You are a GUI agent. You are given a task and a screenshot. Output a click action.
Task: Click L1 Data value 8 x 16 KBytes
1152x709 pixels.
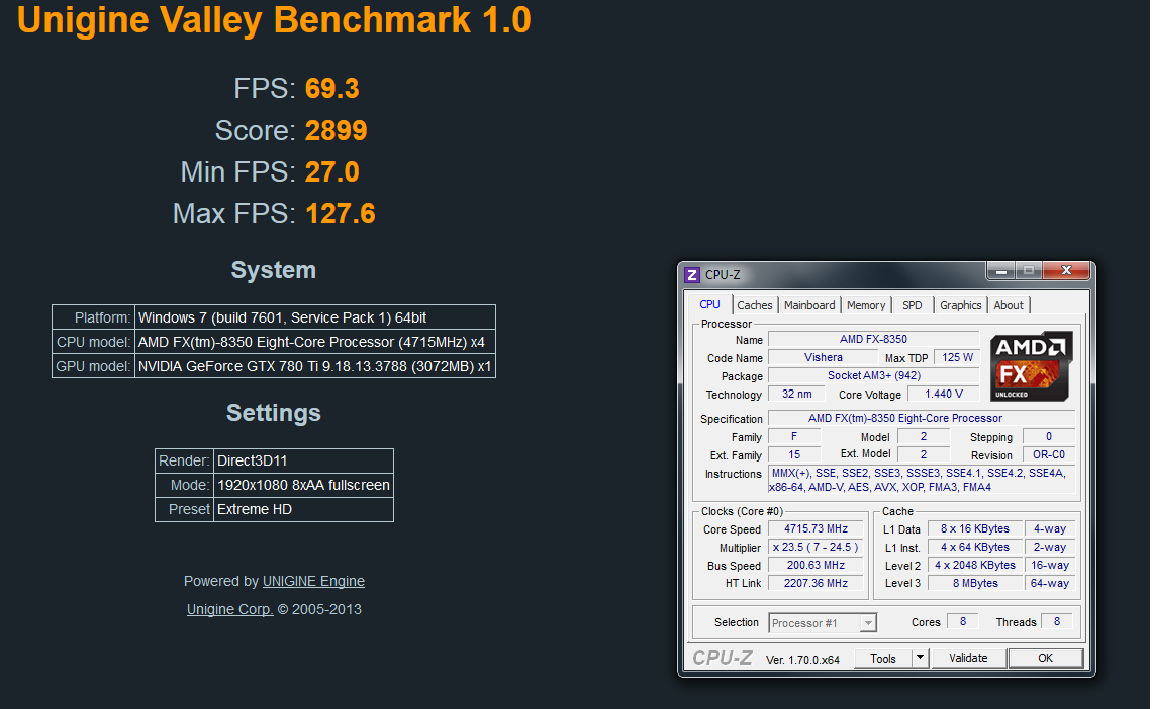point(976,529)
